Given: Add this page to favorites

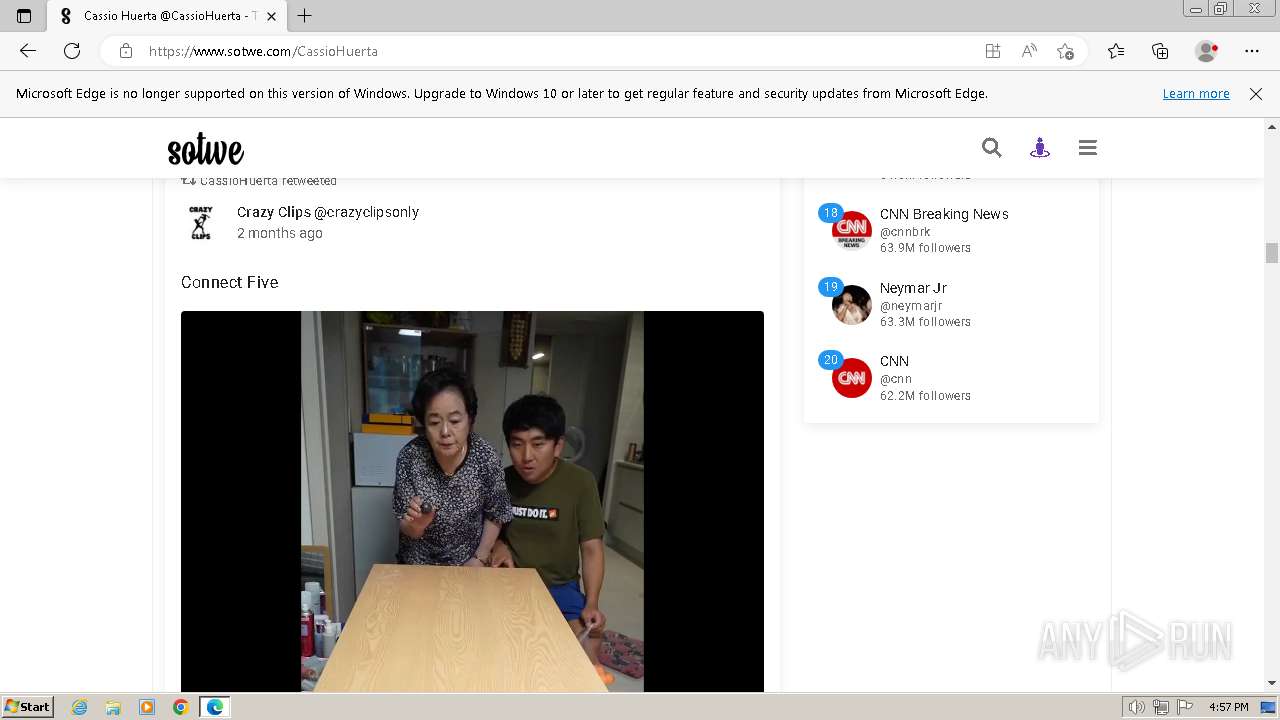Looking at the screenshot, I should coord(1065,51).
